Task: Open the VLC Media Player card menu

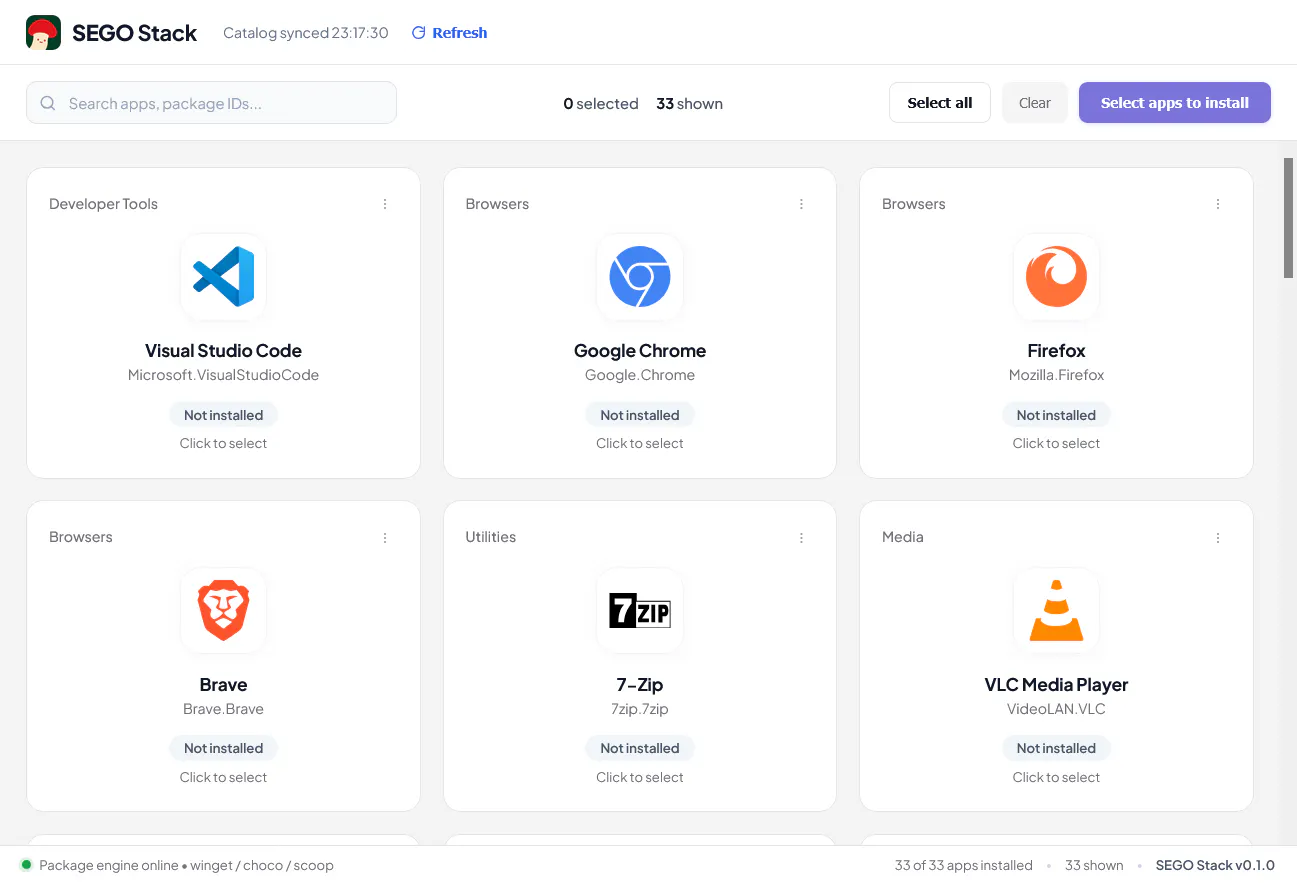Action: [1218, 537]
